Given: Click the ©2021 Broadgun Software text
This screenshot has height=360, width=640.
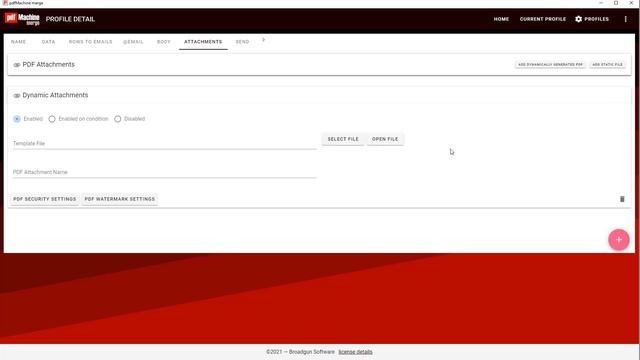Looking at the screenshot, I should coord(300,352).
